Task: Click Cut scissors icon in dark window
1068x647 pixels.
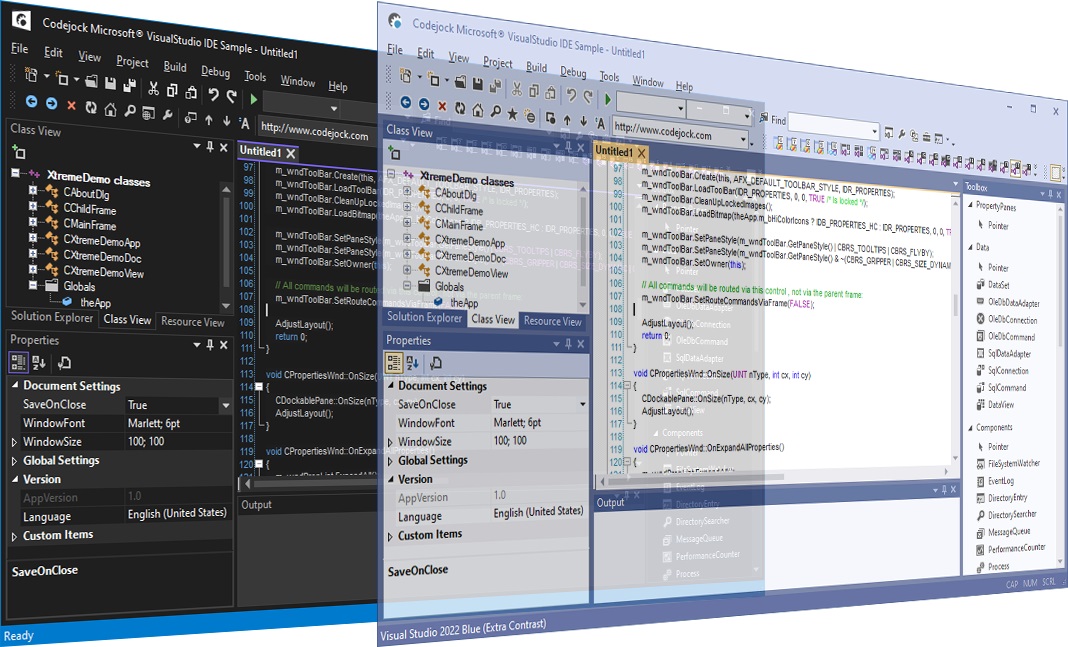Action: point(154,89)
